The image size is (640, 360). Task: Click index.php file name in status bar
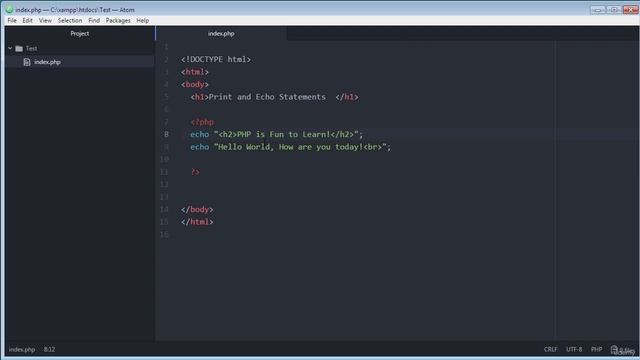tap(22, 349)
